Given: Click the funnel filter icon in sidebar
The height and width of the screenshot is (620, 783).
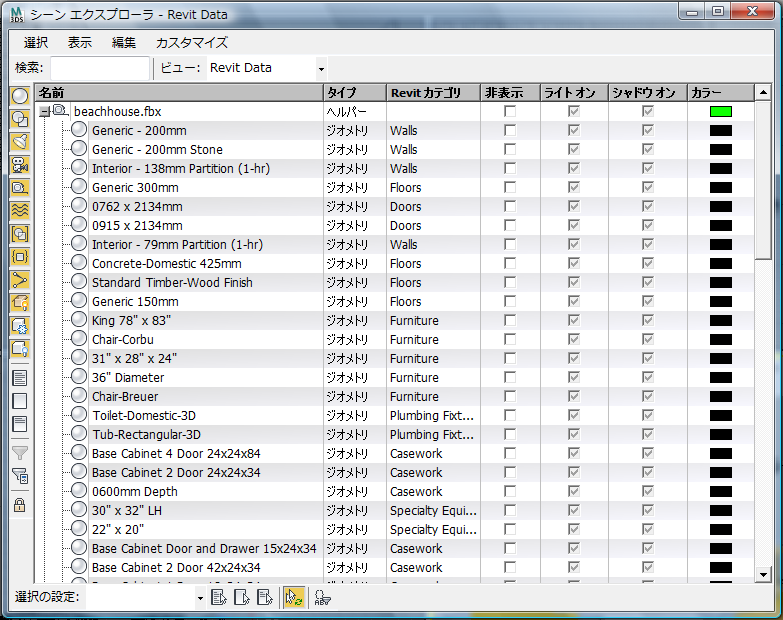Looking at the screenshot, I should click(20, 452).
